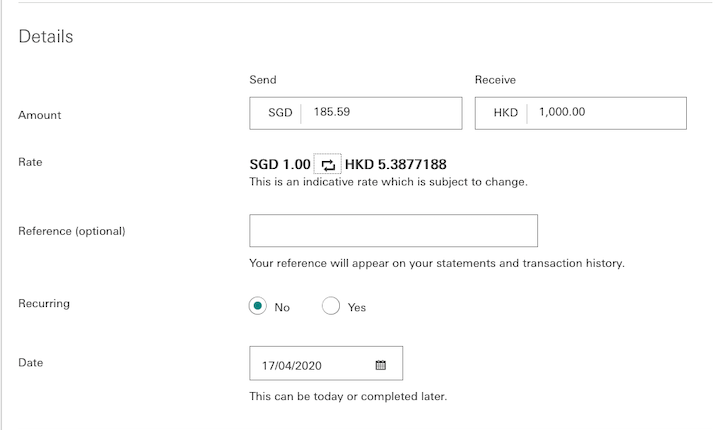728x430 pixels.
Task: Click the Details heading
Action: (x=46, y=37)
